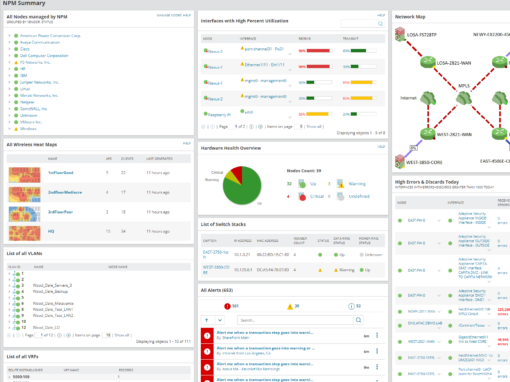Open the 1stFloorGood heat map link
This screenshot has height=382, width=510.
point(61,173)
